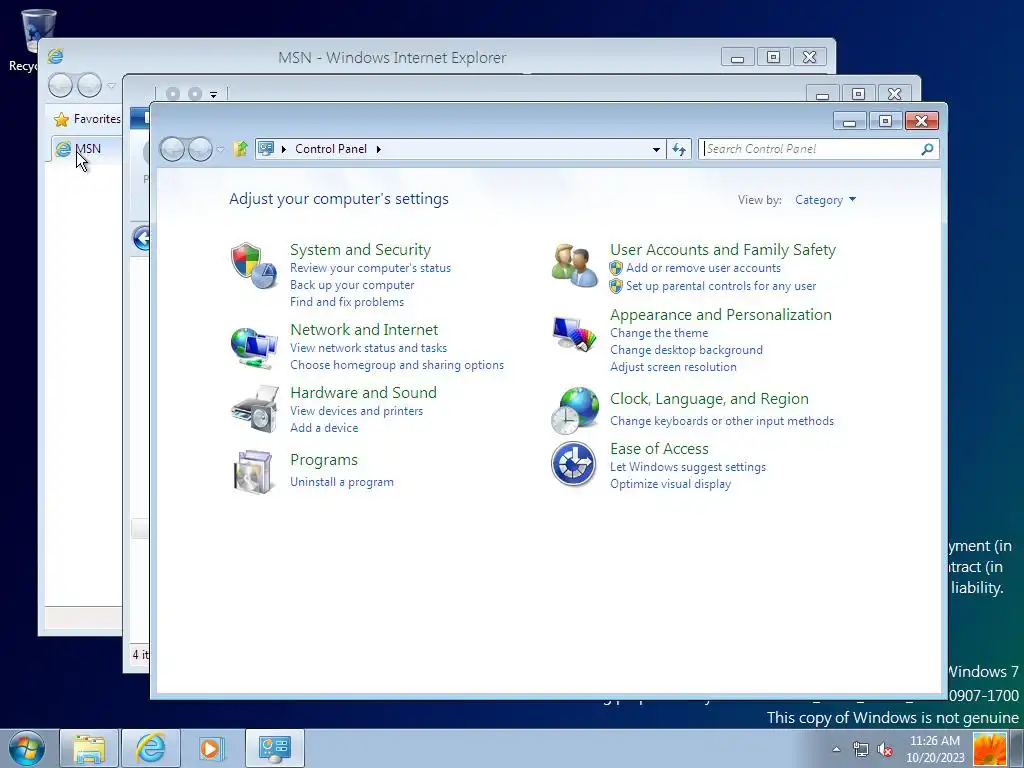Click the muted volume tray icon
Viewport: 1024px width, 768px height.
click(x=886, y=749)
